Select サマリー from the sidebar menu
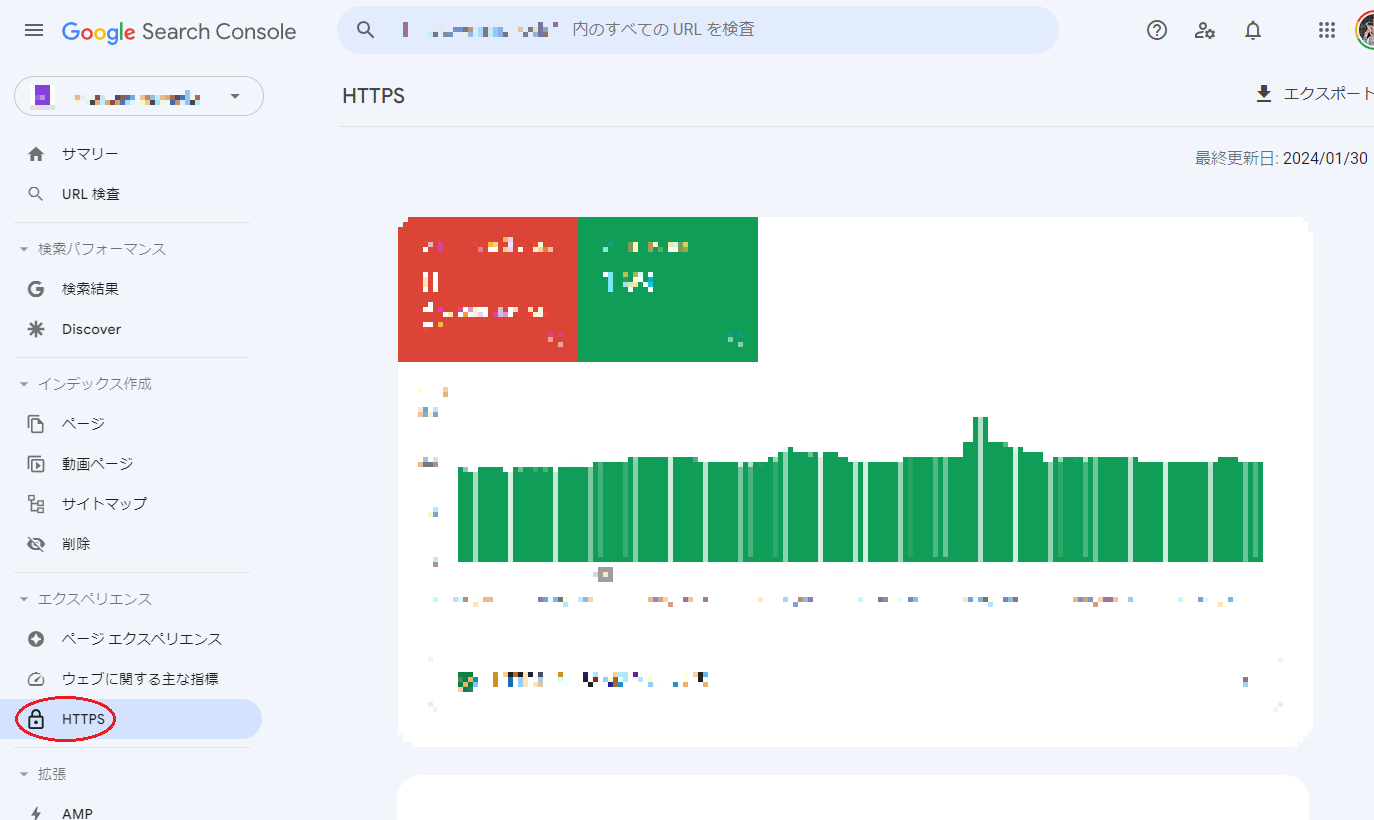Image resolution: width=1374 pixels, height=820 pixels. pos(90,153)
